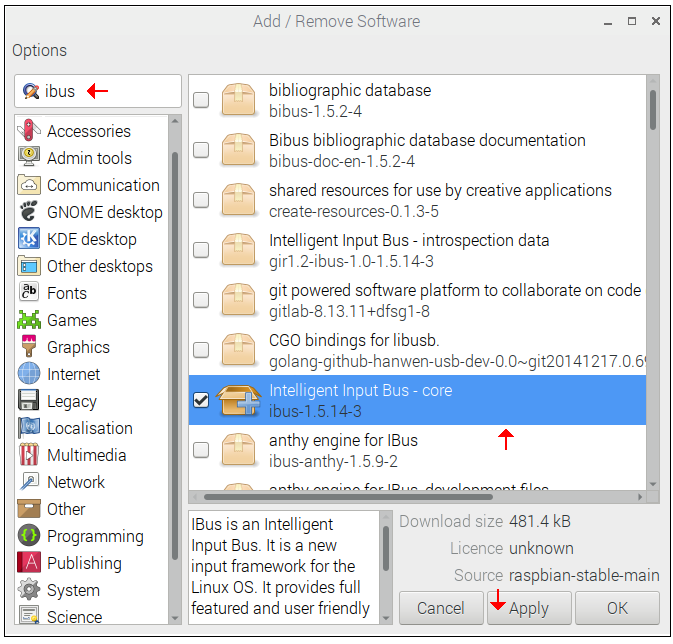Click the KDE desktop icon
This screenshot has width=673, height=644.
pyautogui.click(x=29, y=239)
